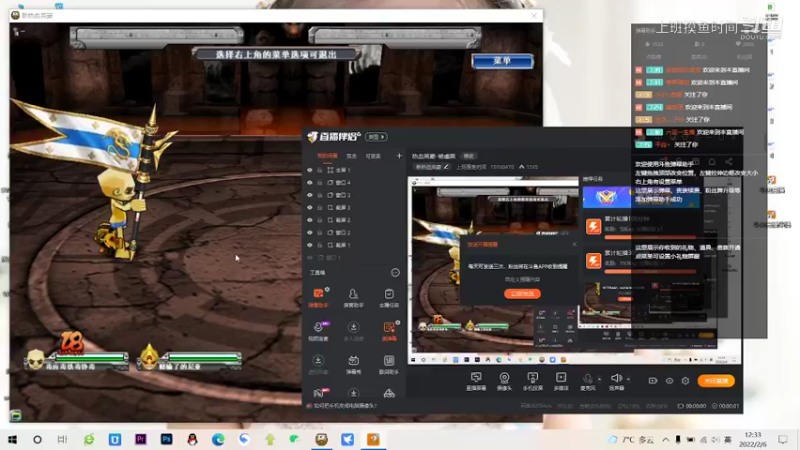This screenshot has width=800, height=450.
Task: Open the 歌词助手 tool
Action: tap(389, 364)
